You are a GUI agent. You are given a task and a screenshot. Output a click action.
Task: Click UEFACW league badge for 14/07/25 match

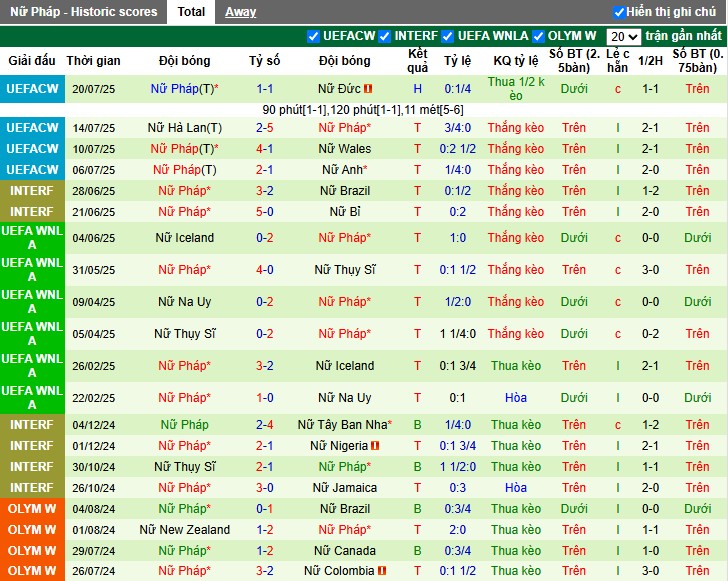pos(32,128)
